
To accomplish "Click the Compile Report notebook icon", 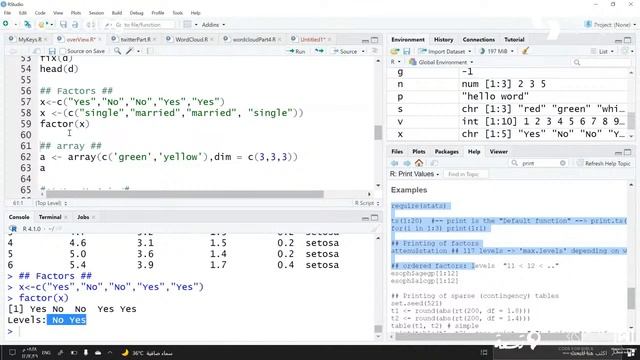I will [x=149, y=51].
